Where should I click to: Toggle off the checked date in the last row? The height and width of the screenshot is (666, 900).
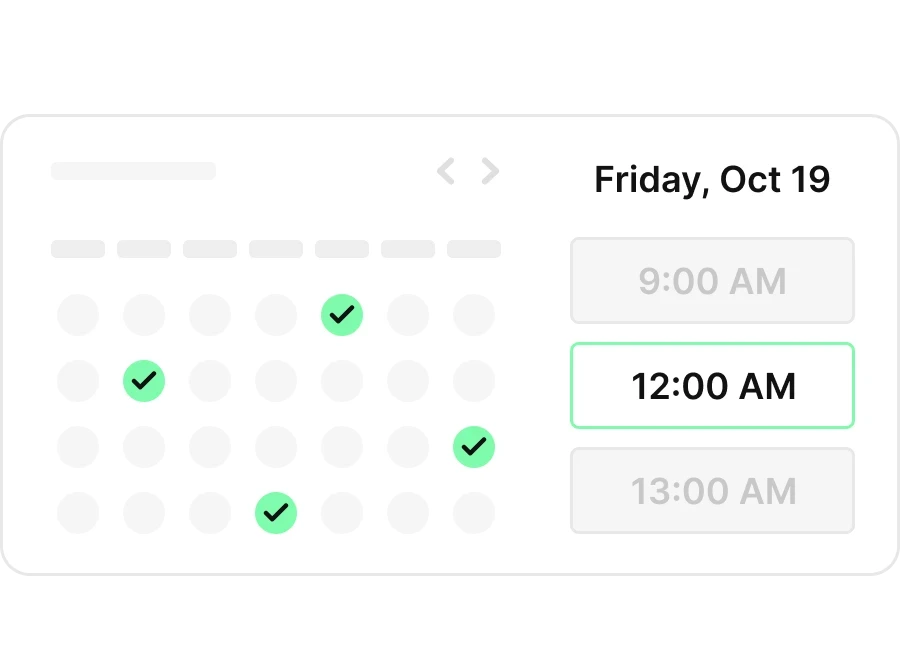[x=276, y=513]
